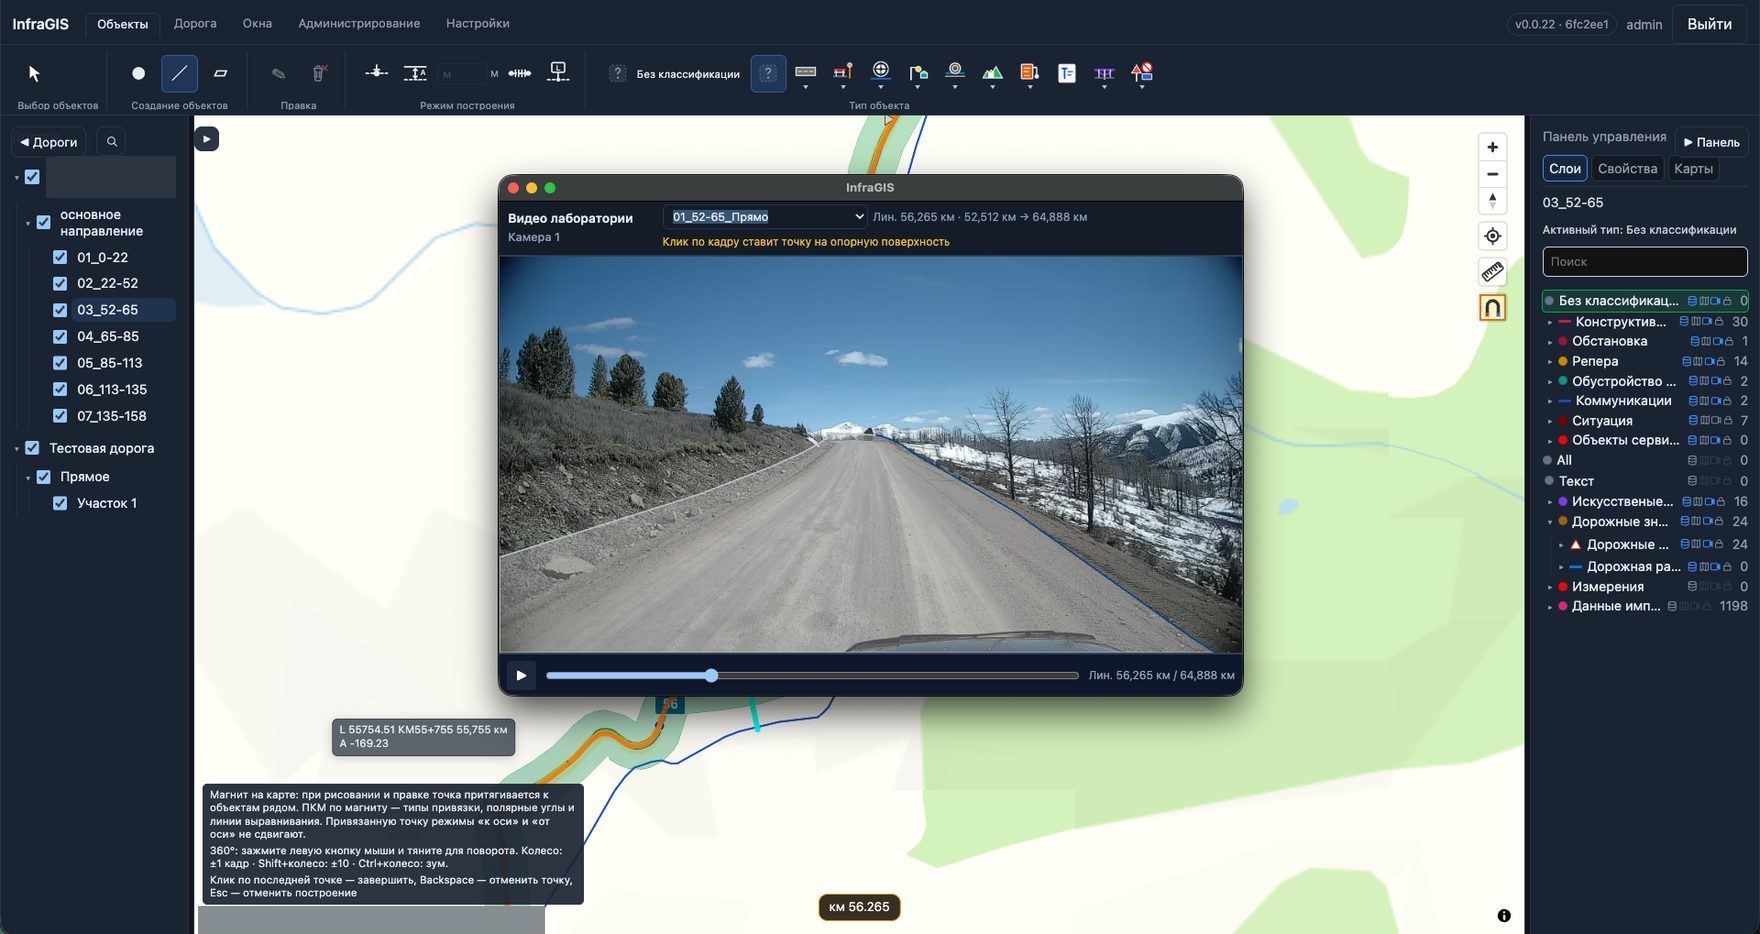Activate the object selection arrow tool
This screenshot has height=934, width=1760.
34,73
